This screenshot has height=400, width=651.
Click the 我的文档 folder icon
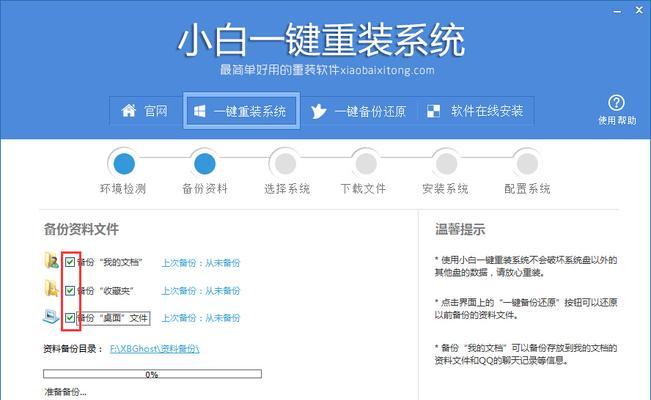point(51,260)
